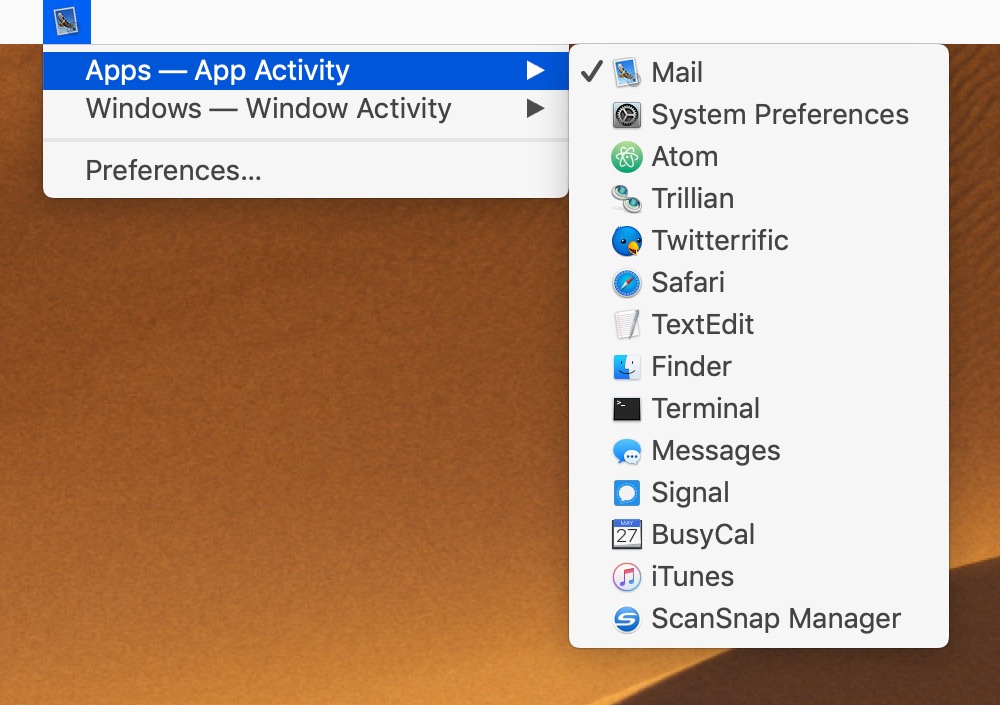Select ScanSnap Manager label in the app list

coord(776,619)
